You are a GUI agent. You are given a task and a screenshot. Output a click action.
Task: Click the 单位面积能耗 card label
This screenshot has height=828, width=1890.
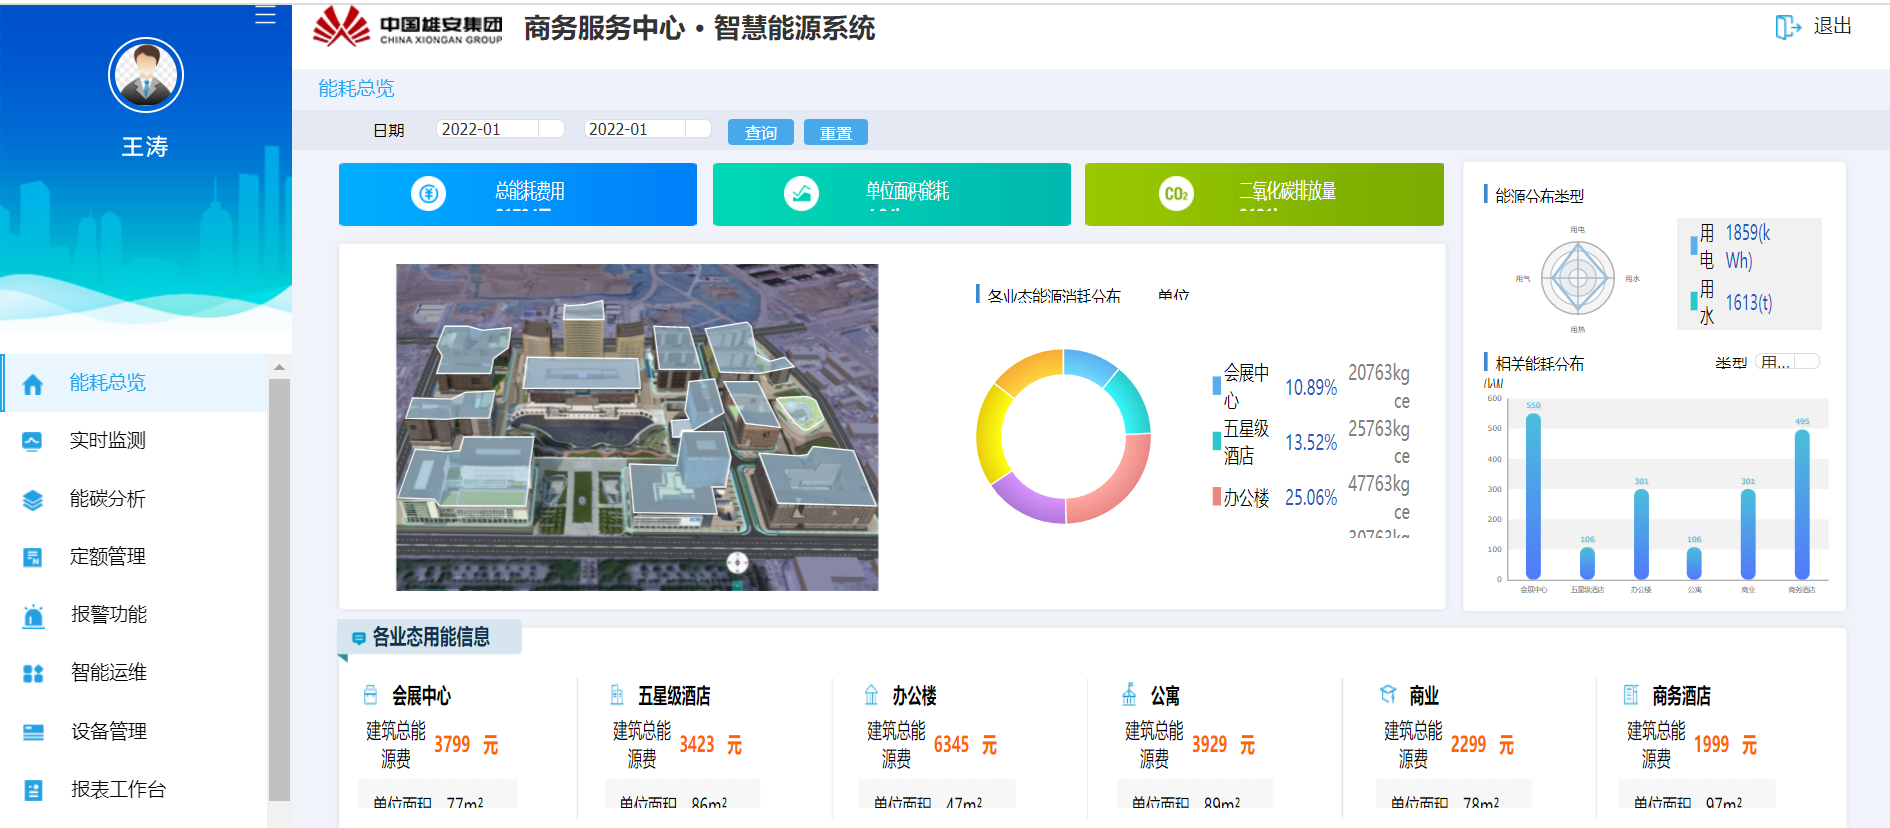(908, 191)
